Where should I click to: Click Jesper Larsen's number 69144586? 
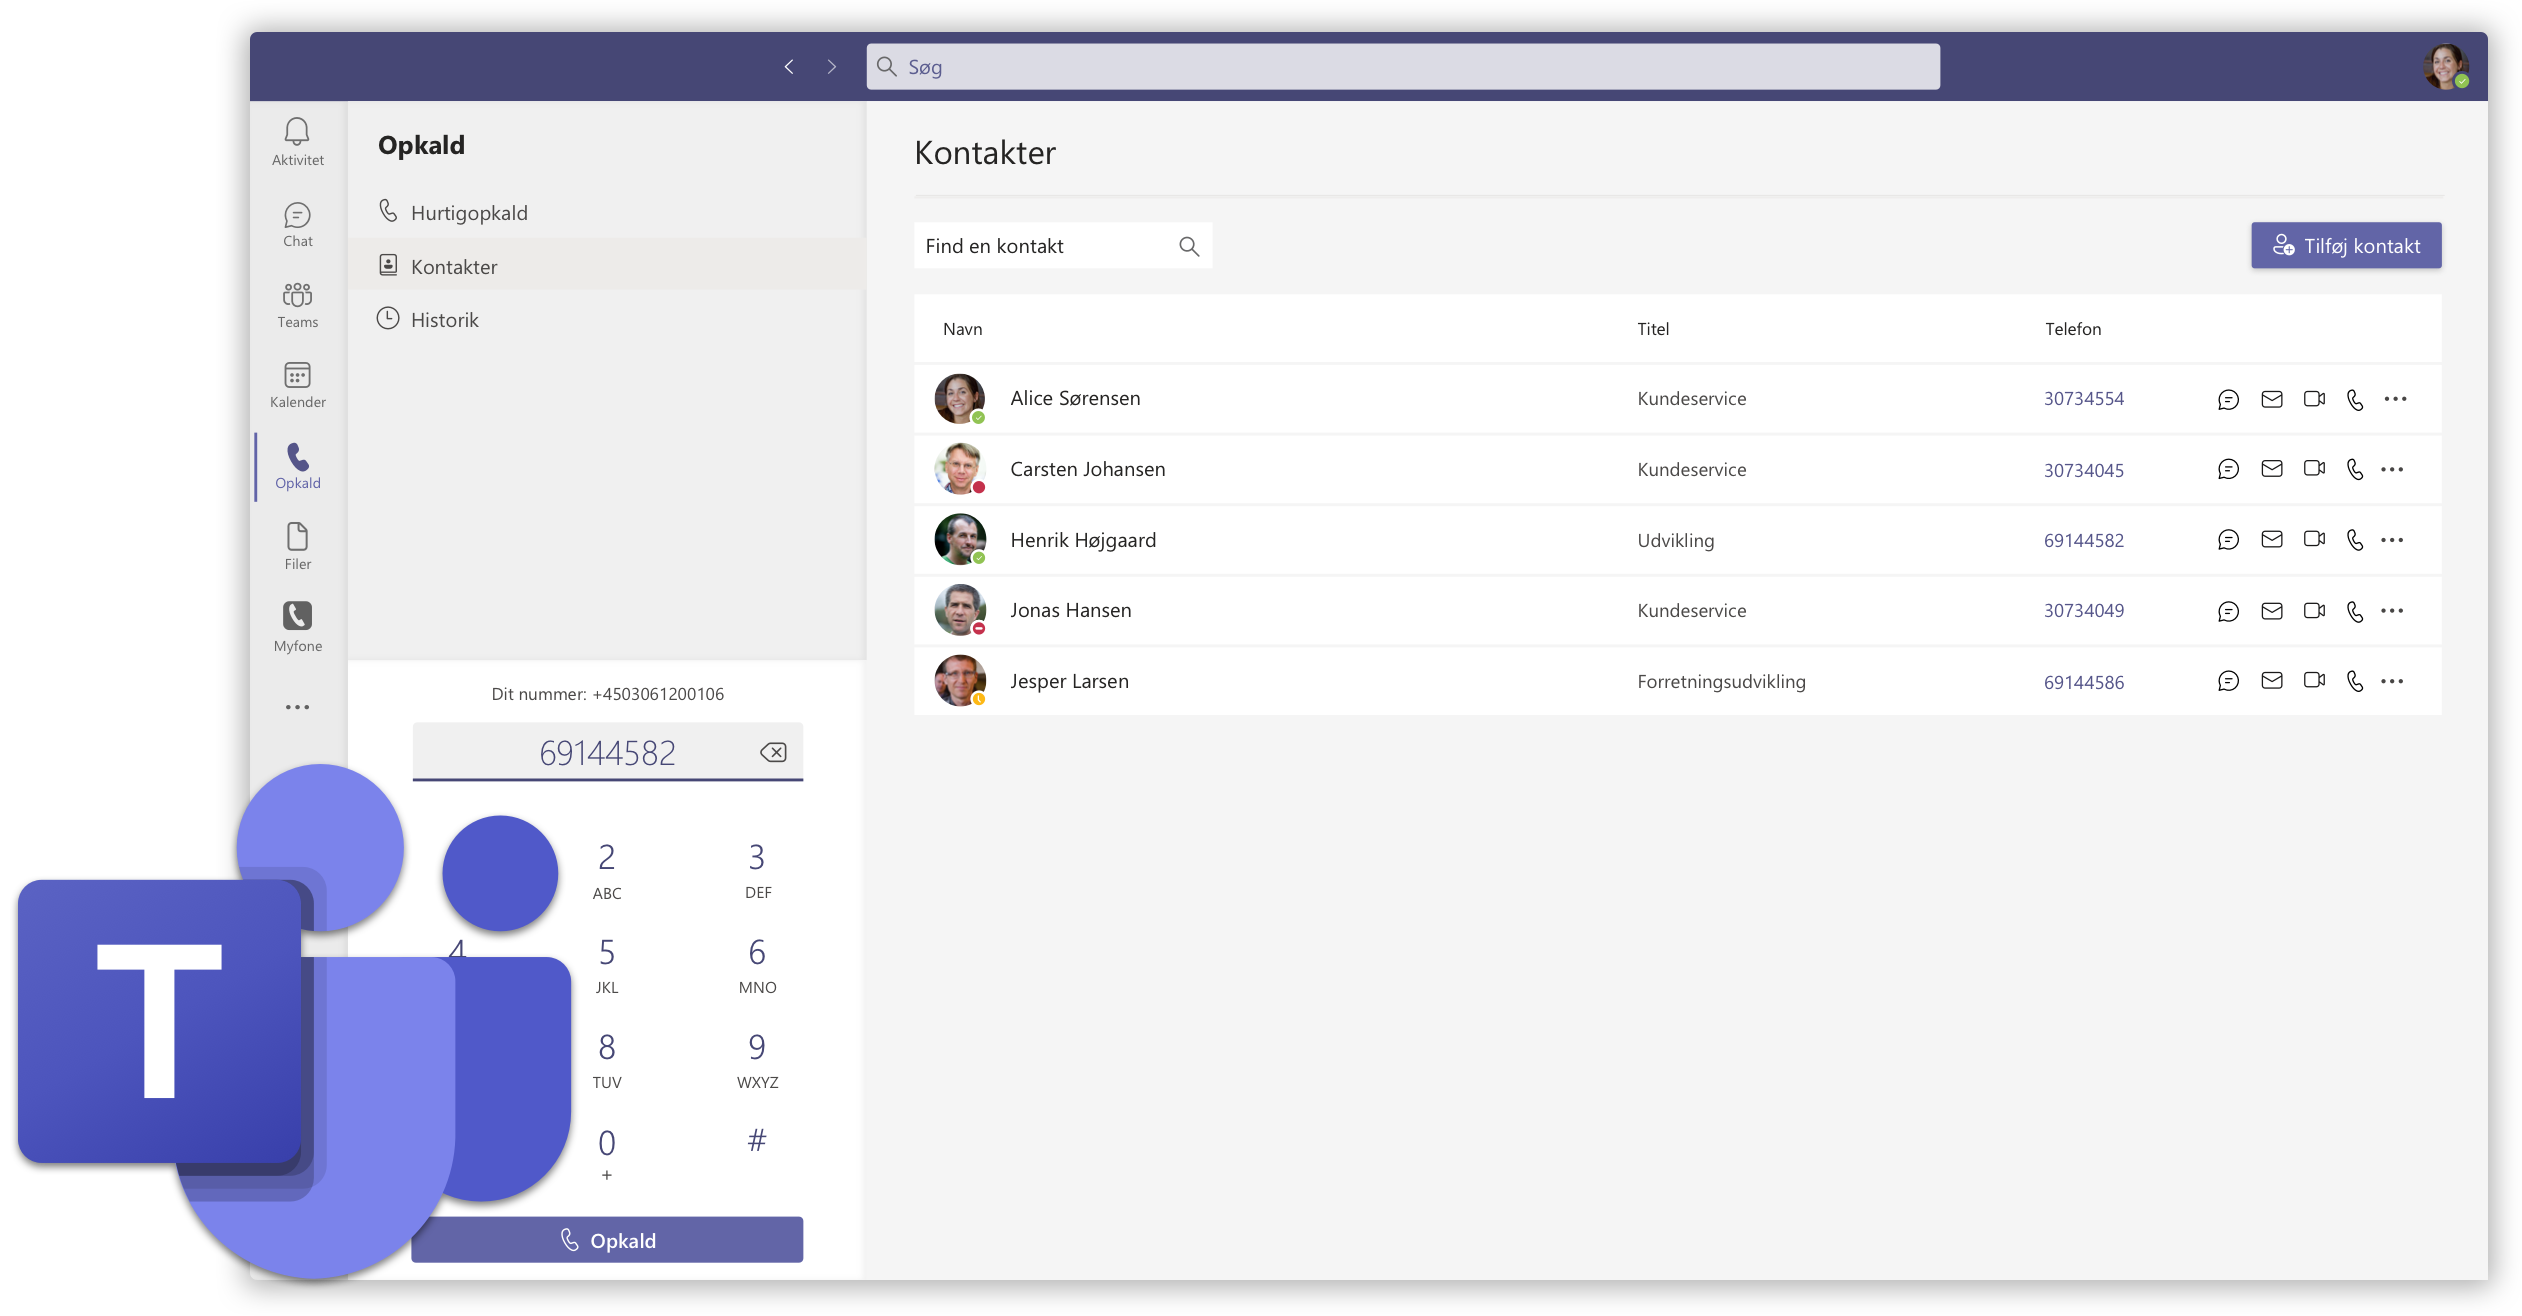click(2083, 682)
